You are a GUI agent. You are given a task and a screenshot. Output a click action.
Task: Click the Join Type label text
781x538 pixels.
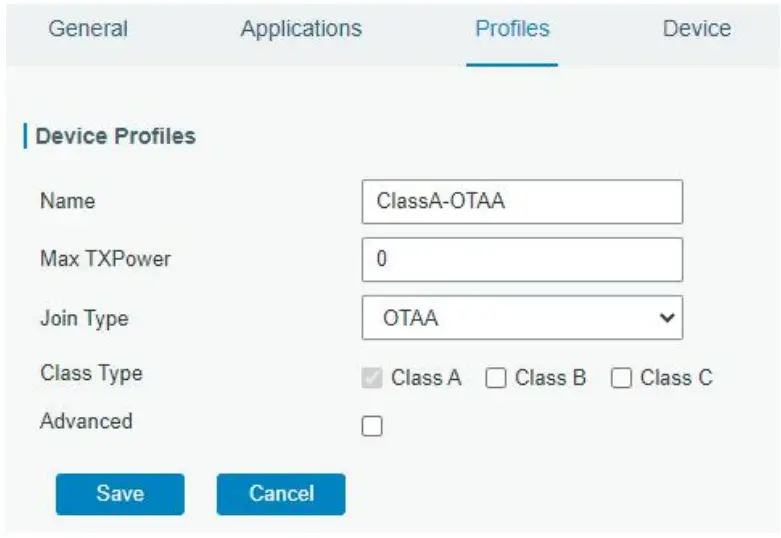[84, 319]
